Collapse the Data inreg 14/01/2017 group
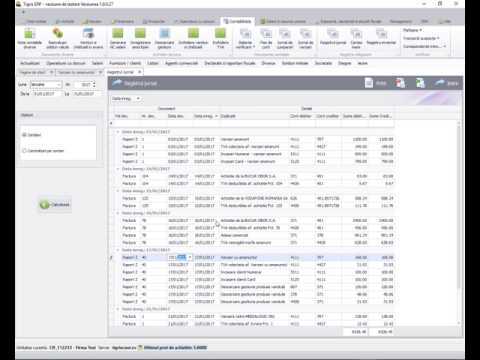 (x=117, y=169)
